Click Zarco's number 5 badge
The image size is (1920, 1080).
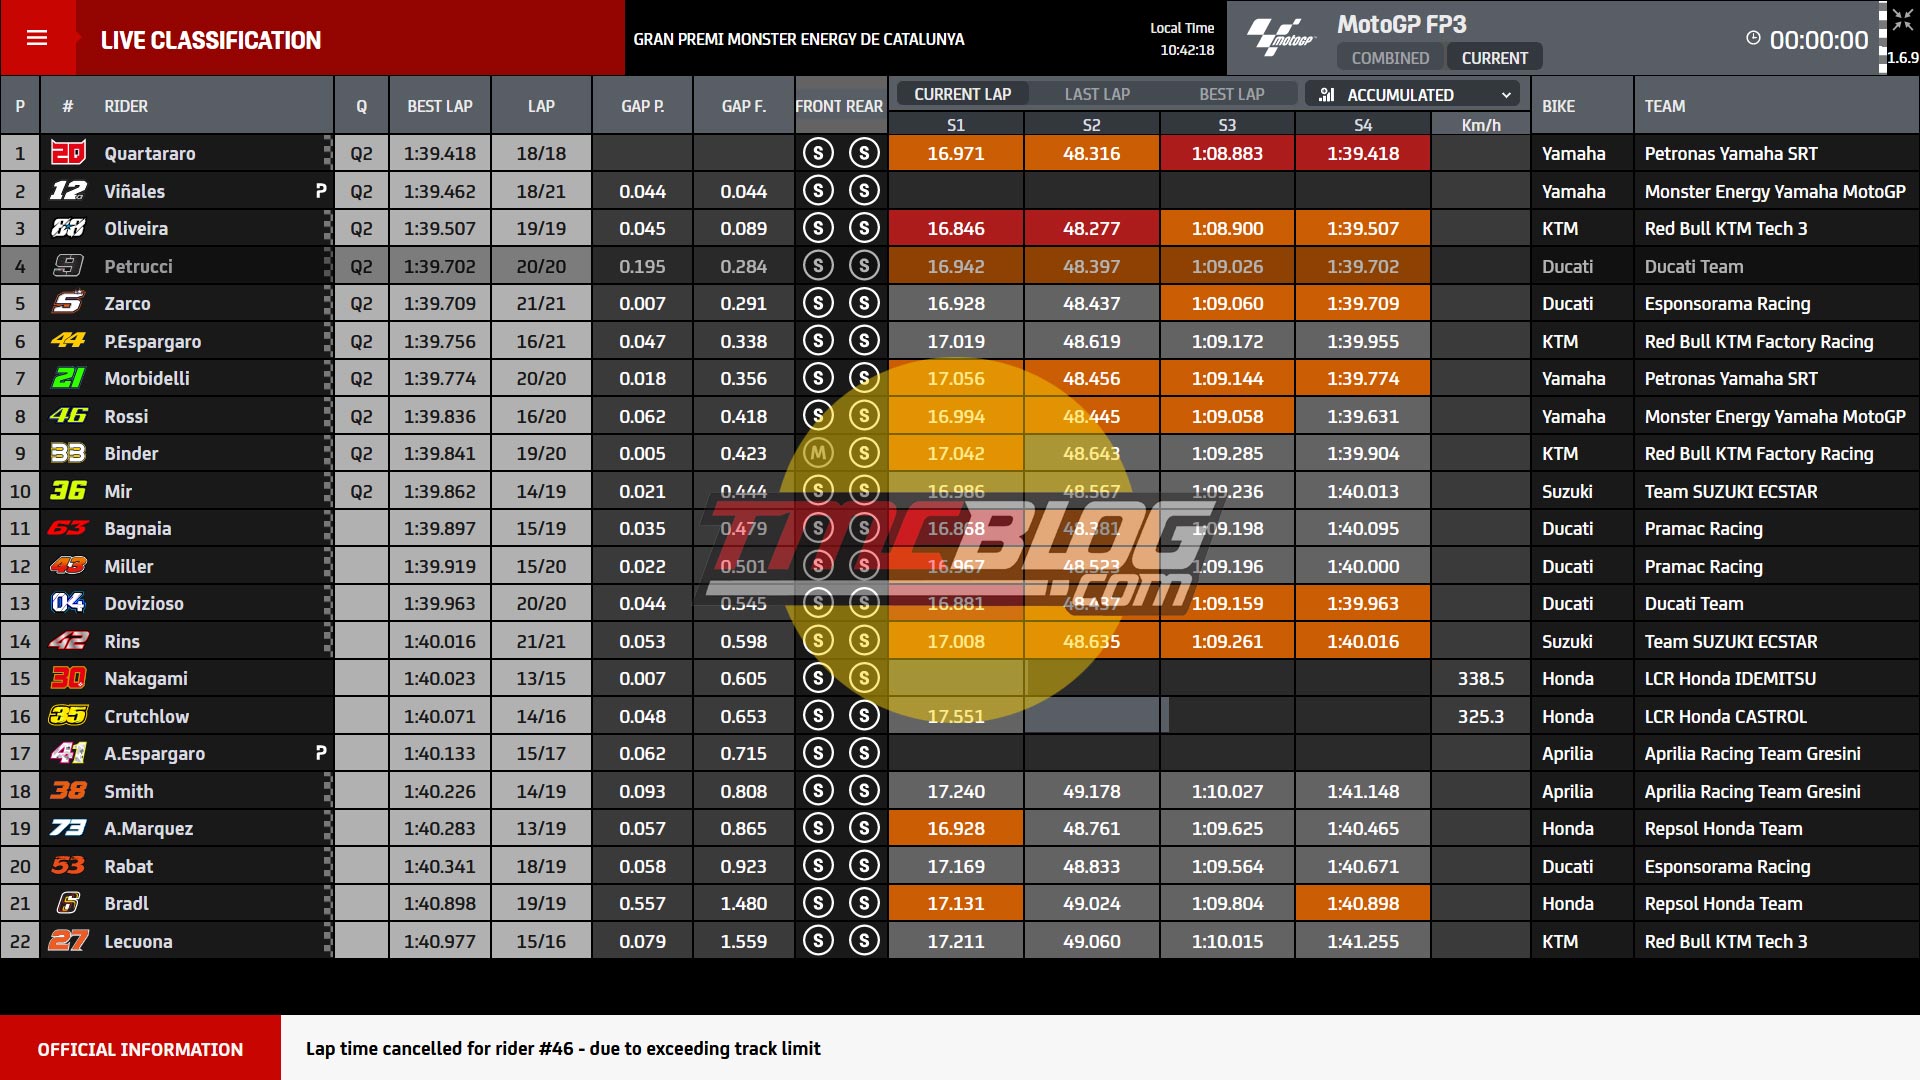pos(68,303)
